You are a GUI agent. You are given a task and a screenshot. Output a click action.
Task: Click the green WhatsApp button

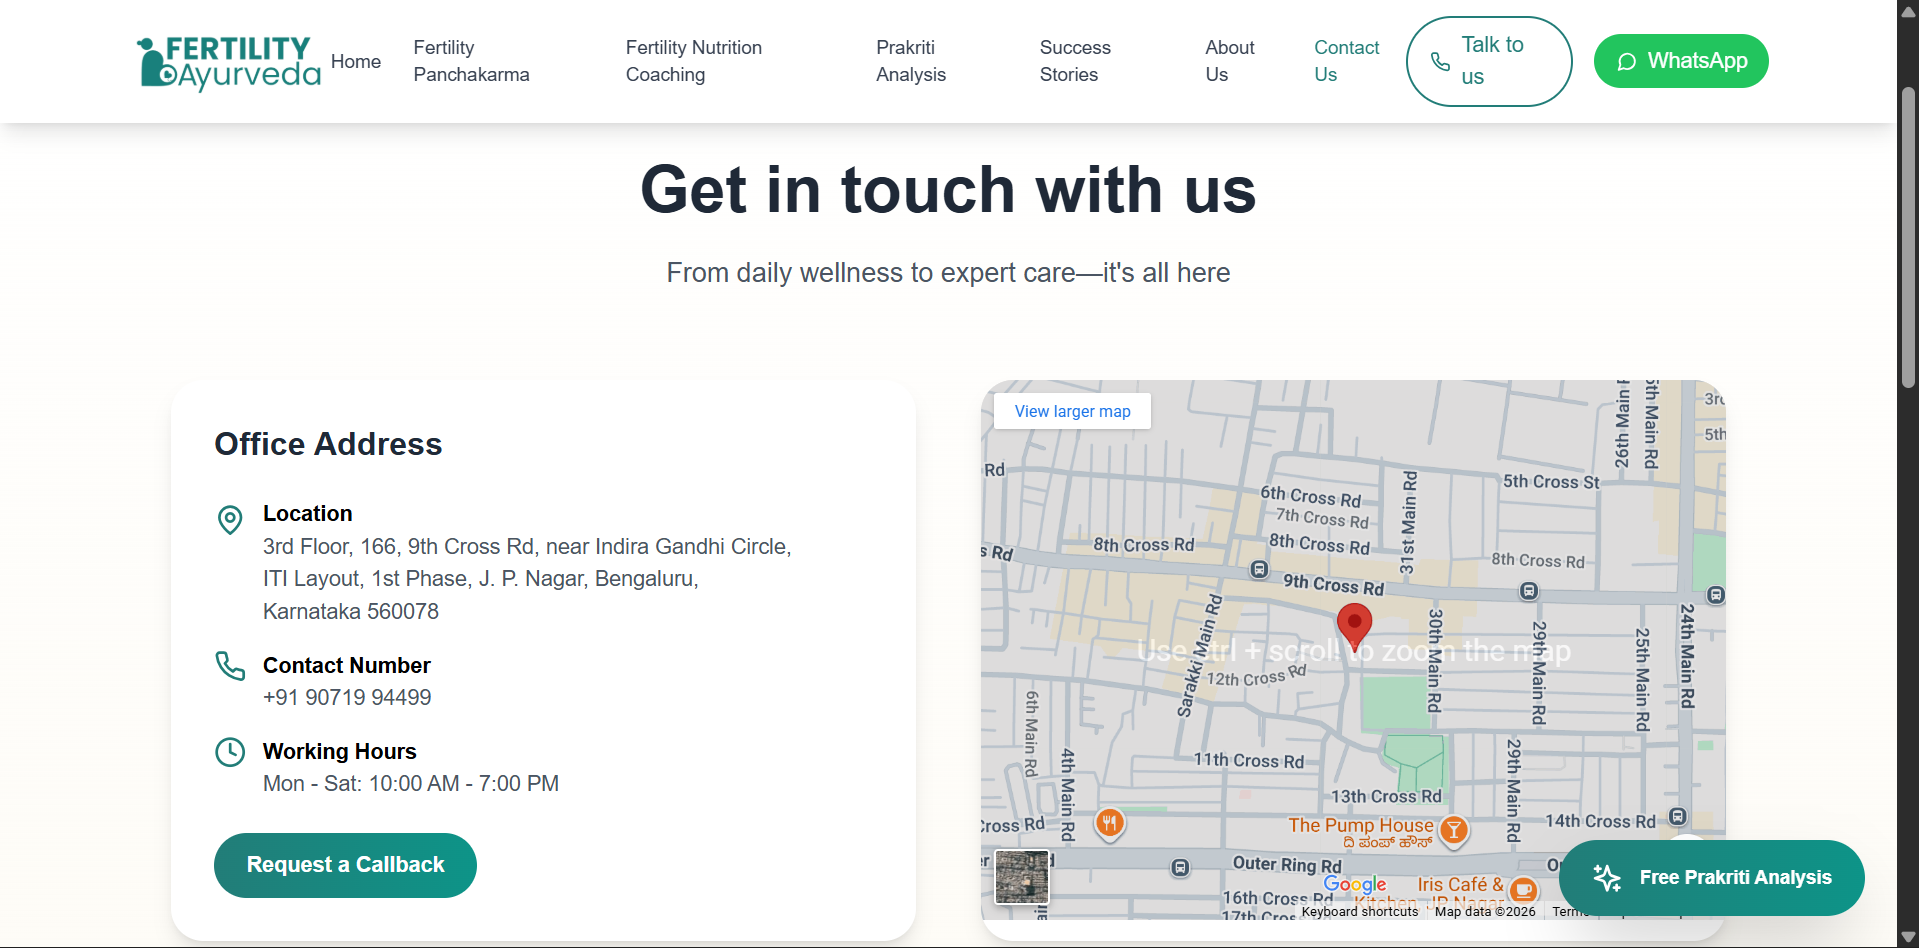tap(1680, 61)
